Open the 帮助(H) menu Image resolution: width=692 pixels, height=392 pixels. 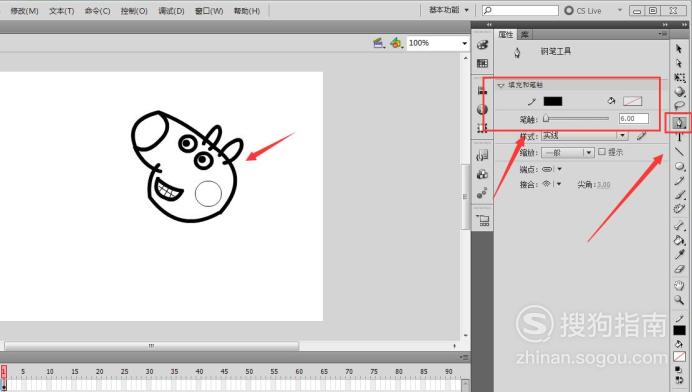pyautogui.click(x=247, y=11)
